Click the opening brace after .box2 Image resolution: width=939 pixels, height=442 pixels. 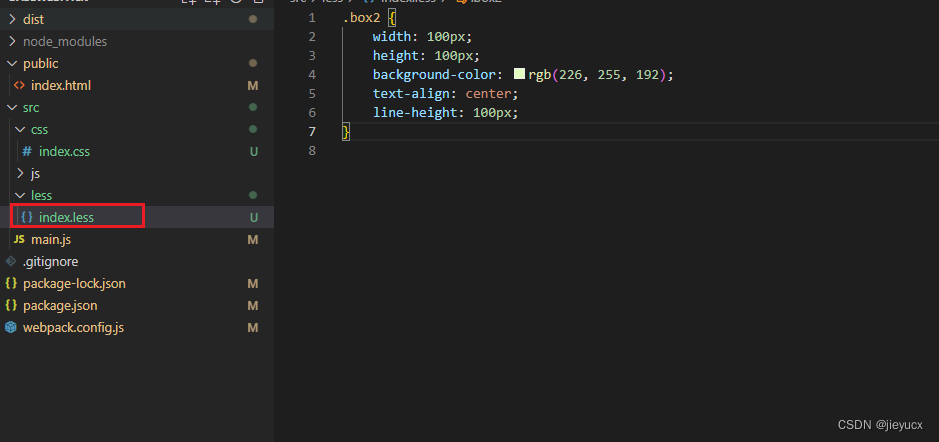coord(392,18)
